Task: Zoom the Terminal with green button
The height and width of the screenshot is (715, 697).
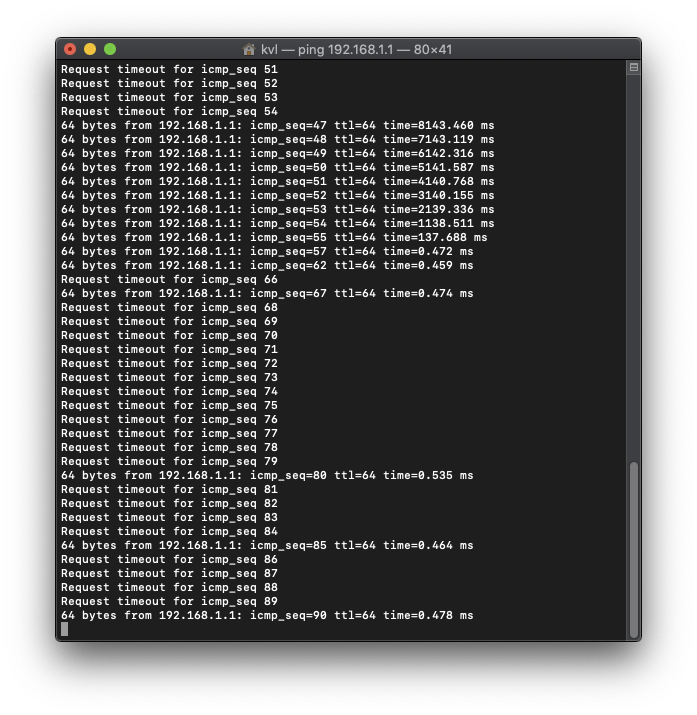Action: coord(110,49)
